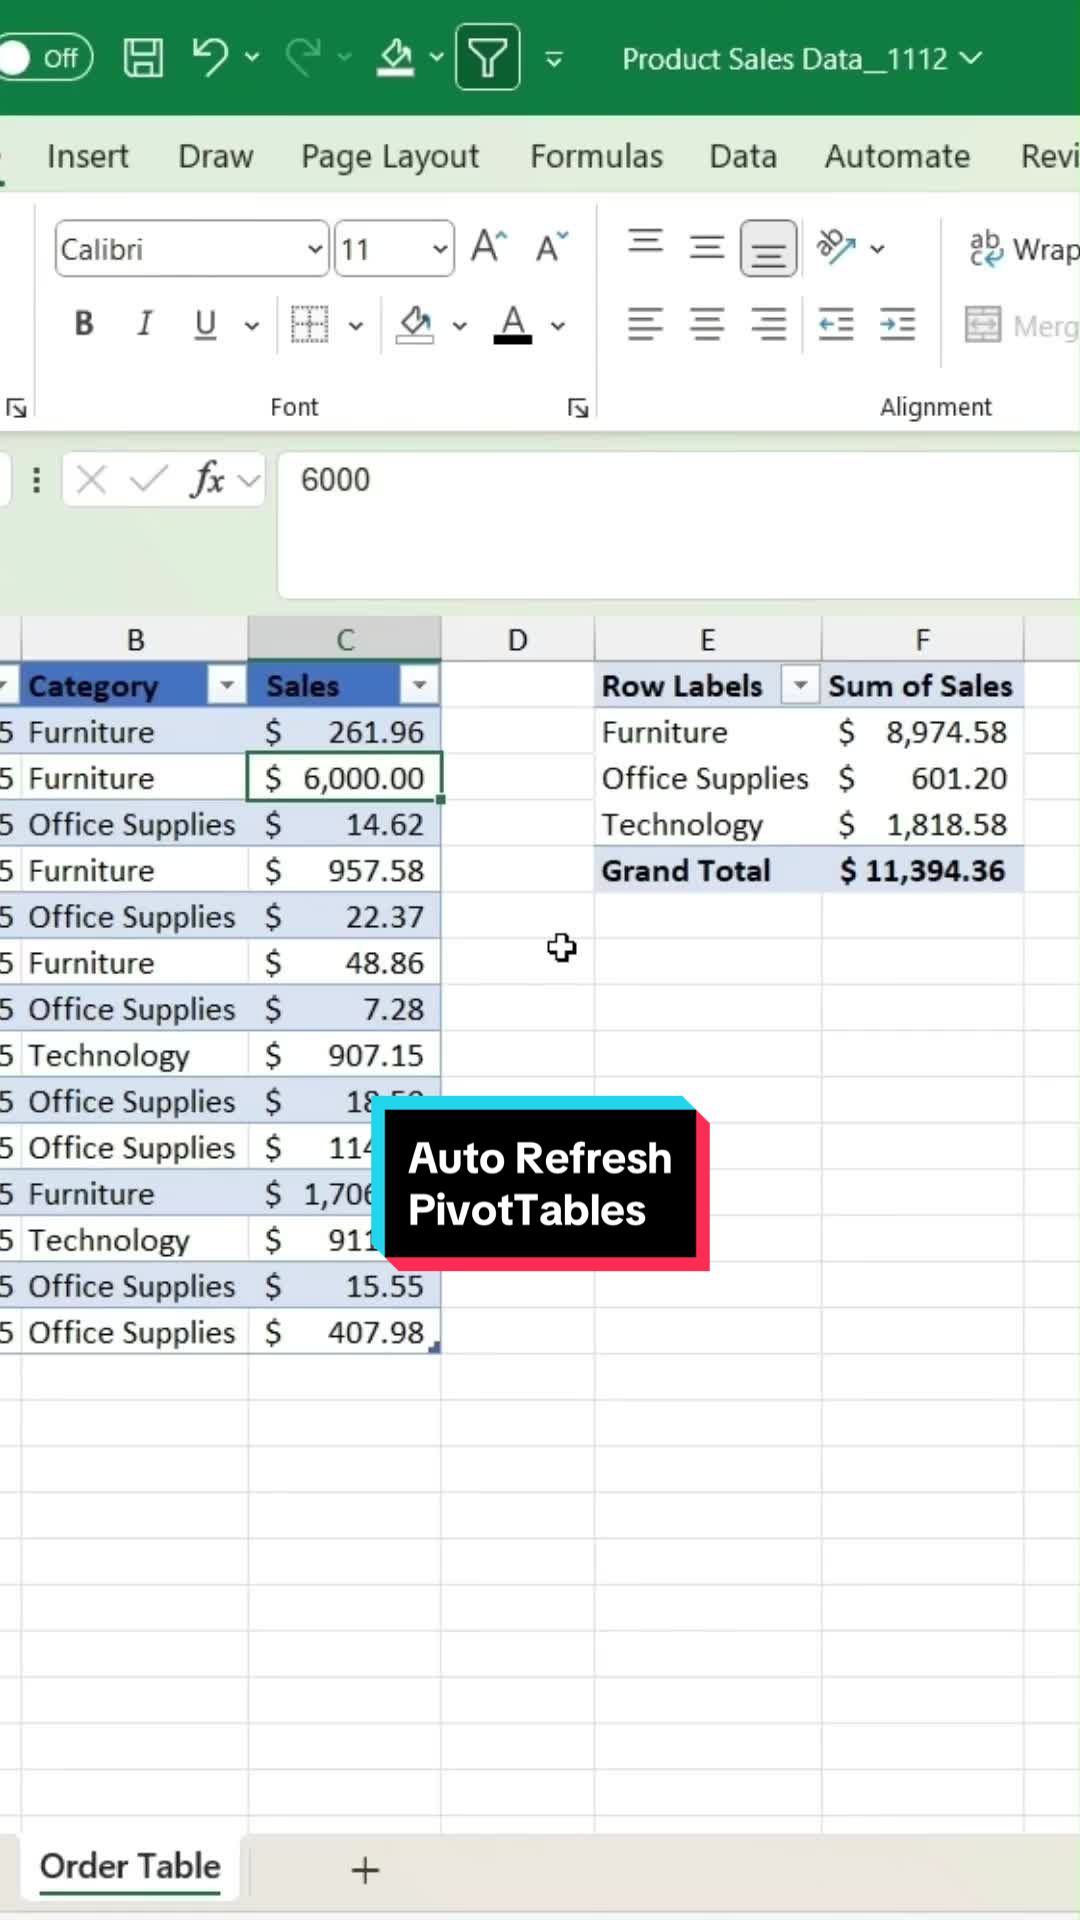The height and width of the screenshot is (1920, 1080).
Task: Click Increase Indent icon
Action: click(x=897, y=324)
